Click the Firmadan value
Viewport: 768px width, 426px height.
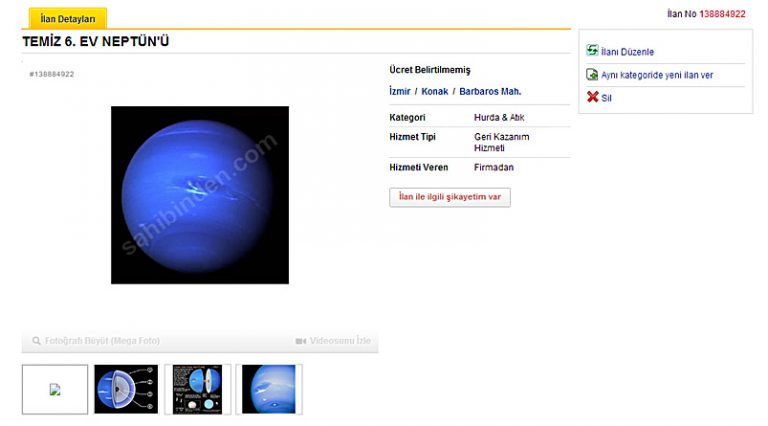tap(494, 167)
